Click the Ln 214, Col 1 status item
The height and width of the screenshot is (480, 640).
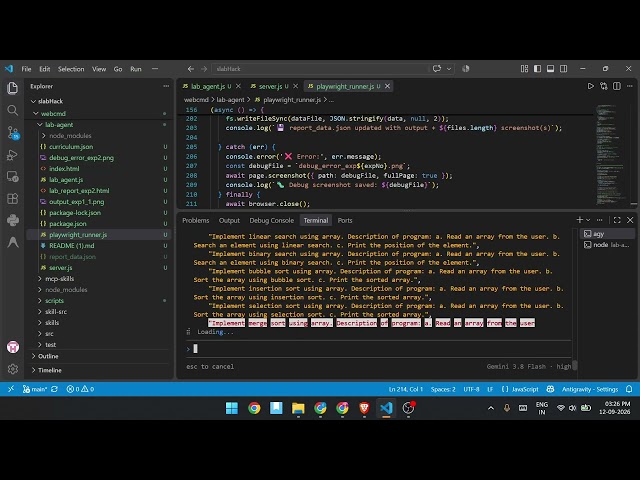(x=406, y=389)
